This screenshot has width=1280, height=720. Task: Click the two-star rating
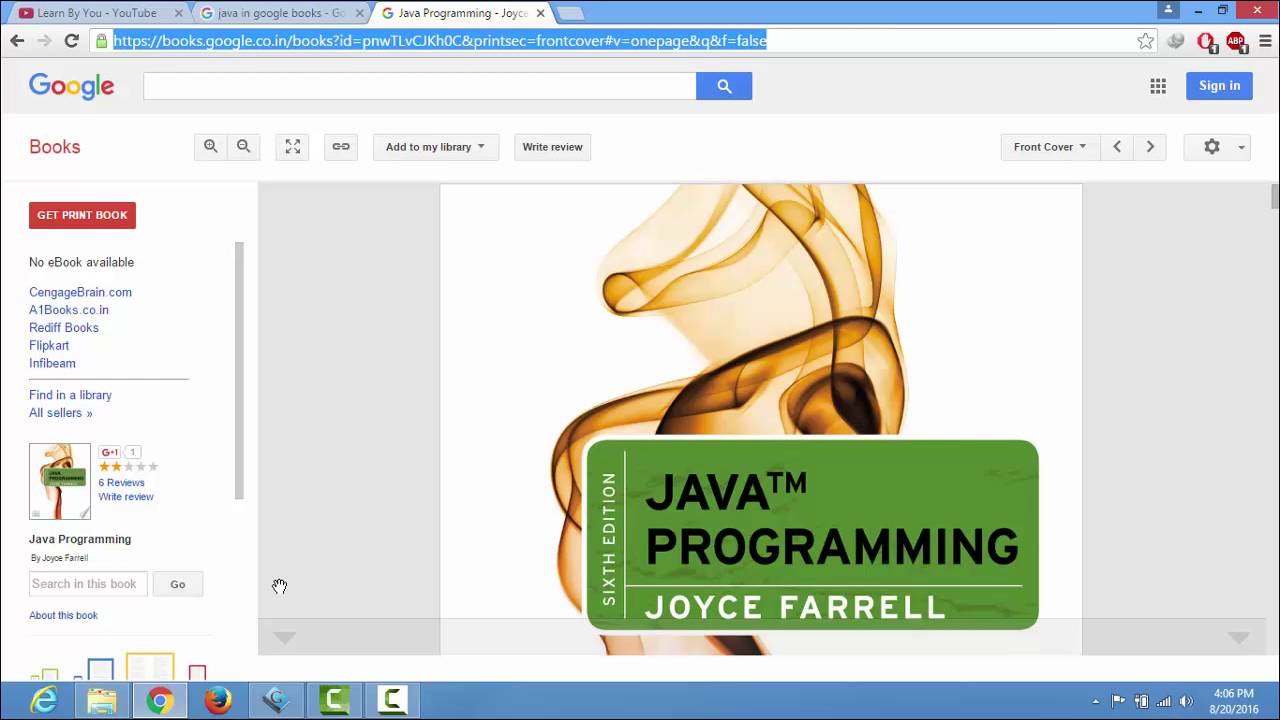click(128, 467)
